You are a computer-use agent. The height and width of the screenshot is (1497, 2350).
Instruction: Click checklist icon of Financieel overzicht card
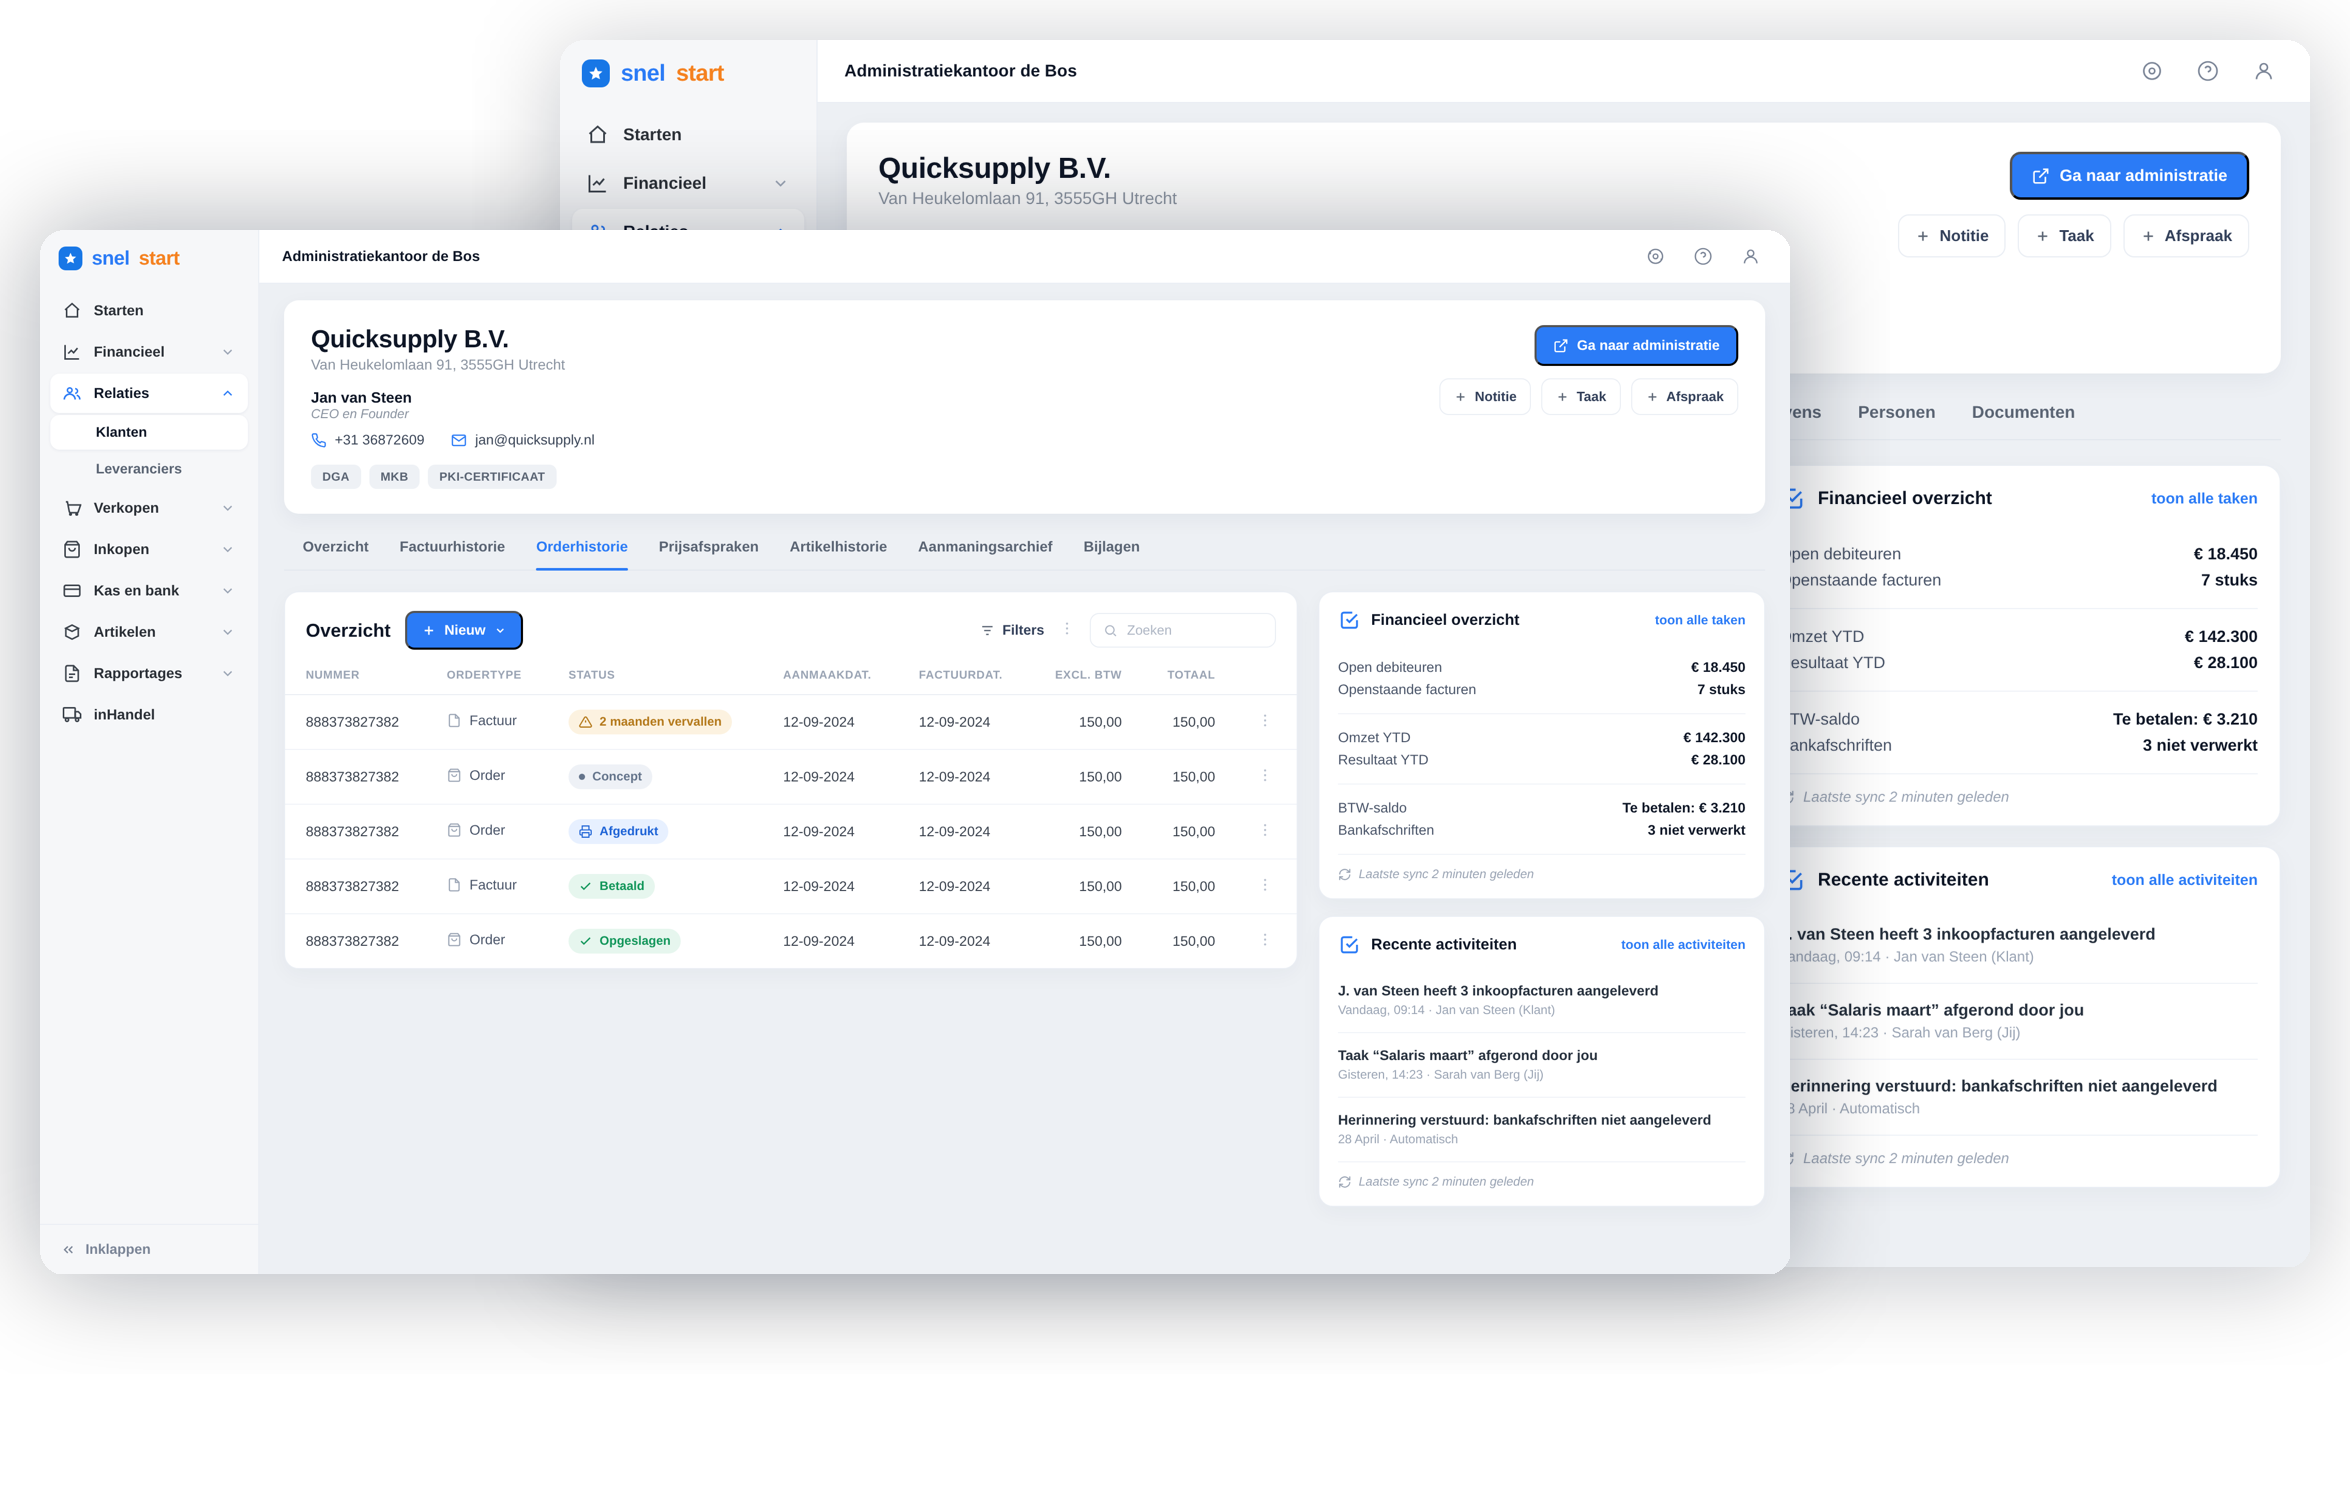point(1349,620)
